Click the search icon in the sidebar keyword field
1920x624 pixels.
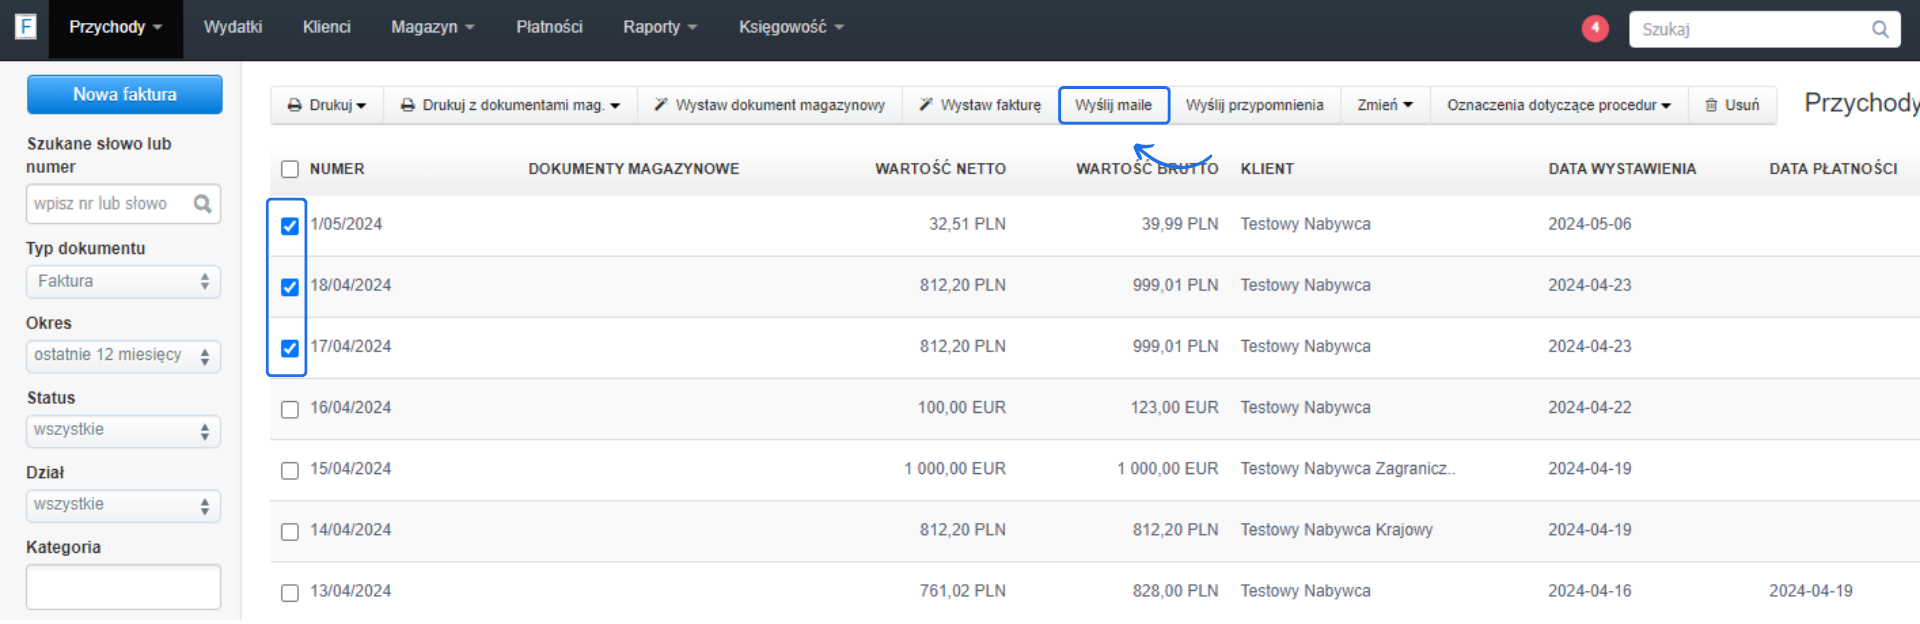[x=203, y=204]
